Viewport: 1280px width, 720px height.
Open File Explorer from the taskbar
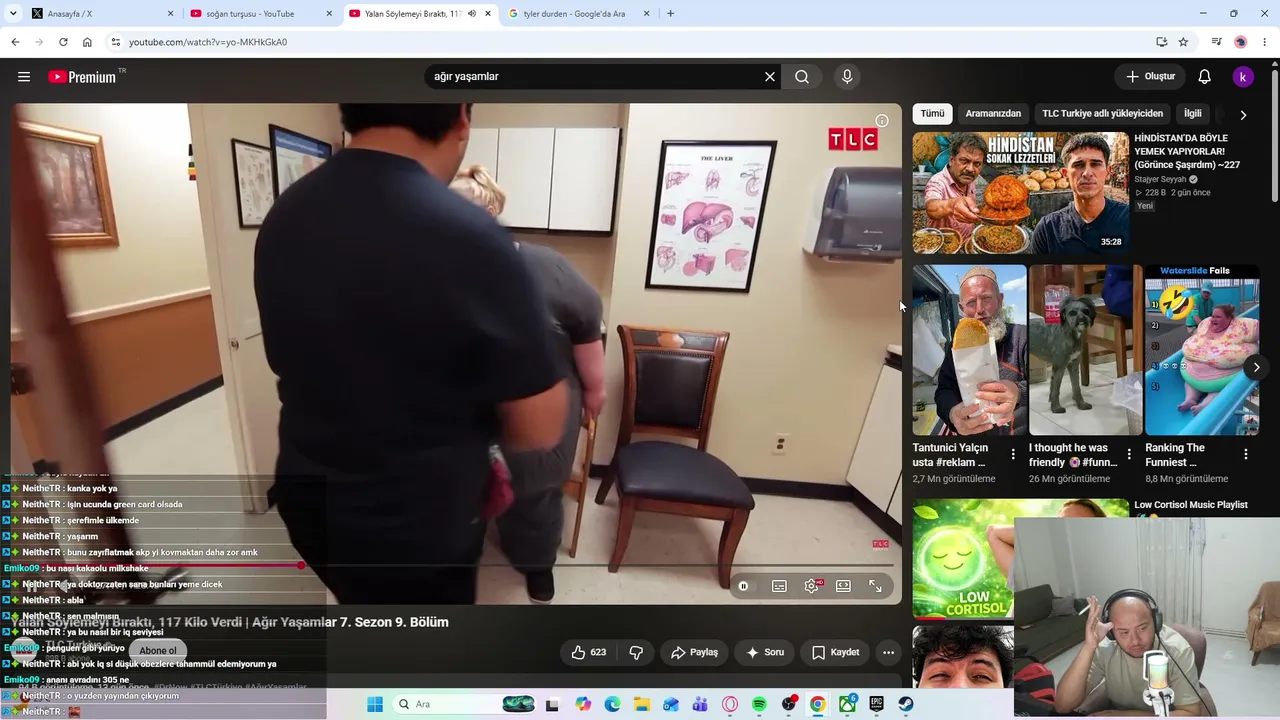(643, 705)
